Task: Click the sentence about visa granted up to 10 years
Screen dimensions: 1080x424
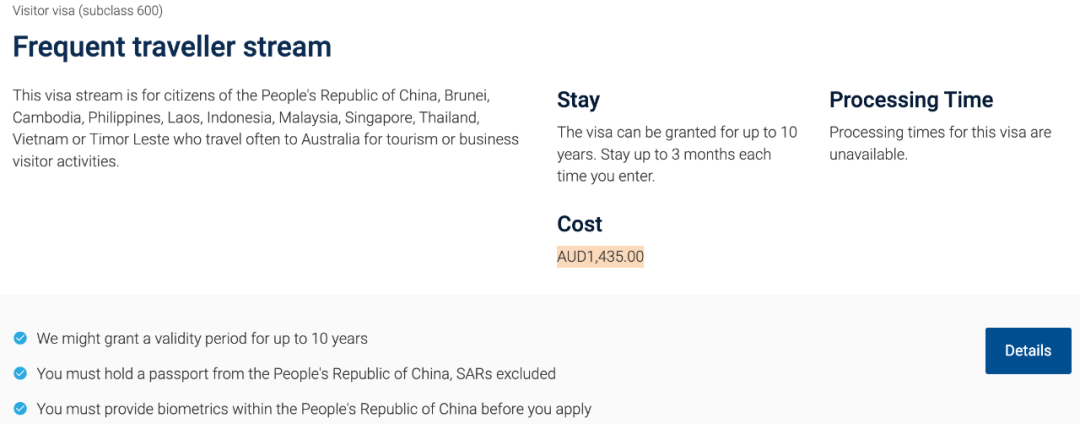Action: [x=677, y=143]
